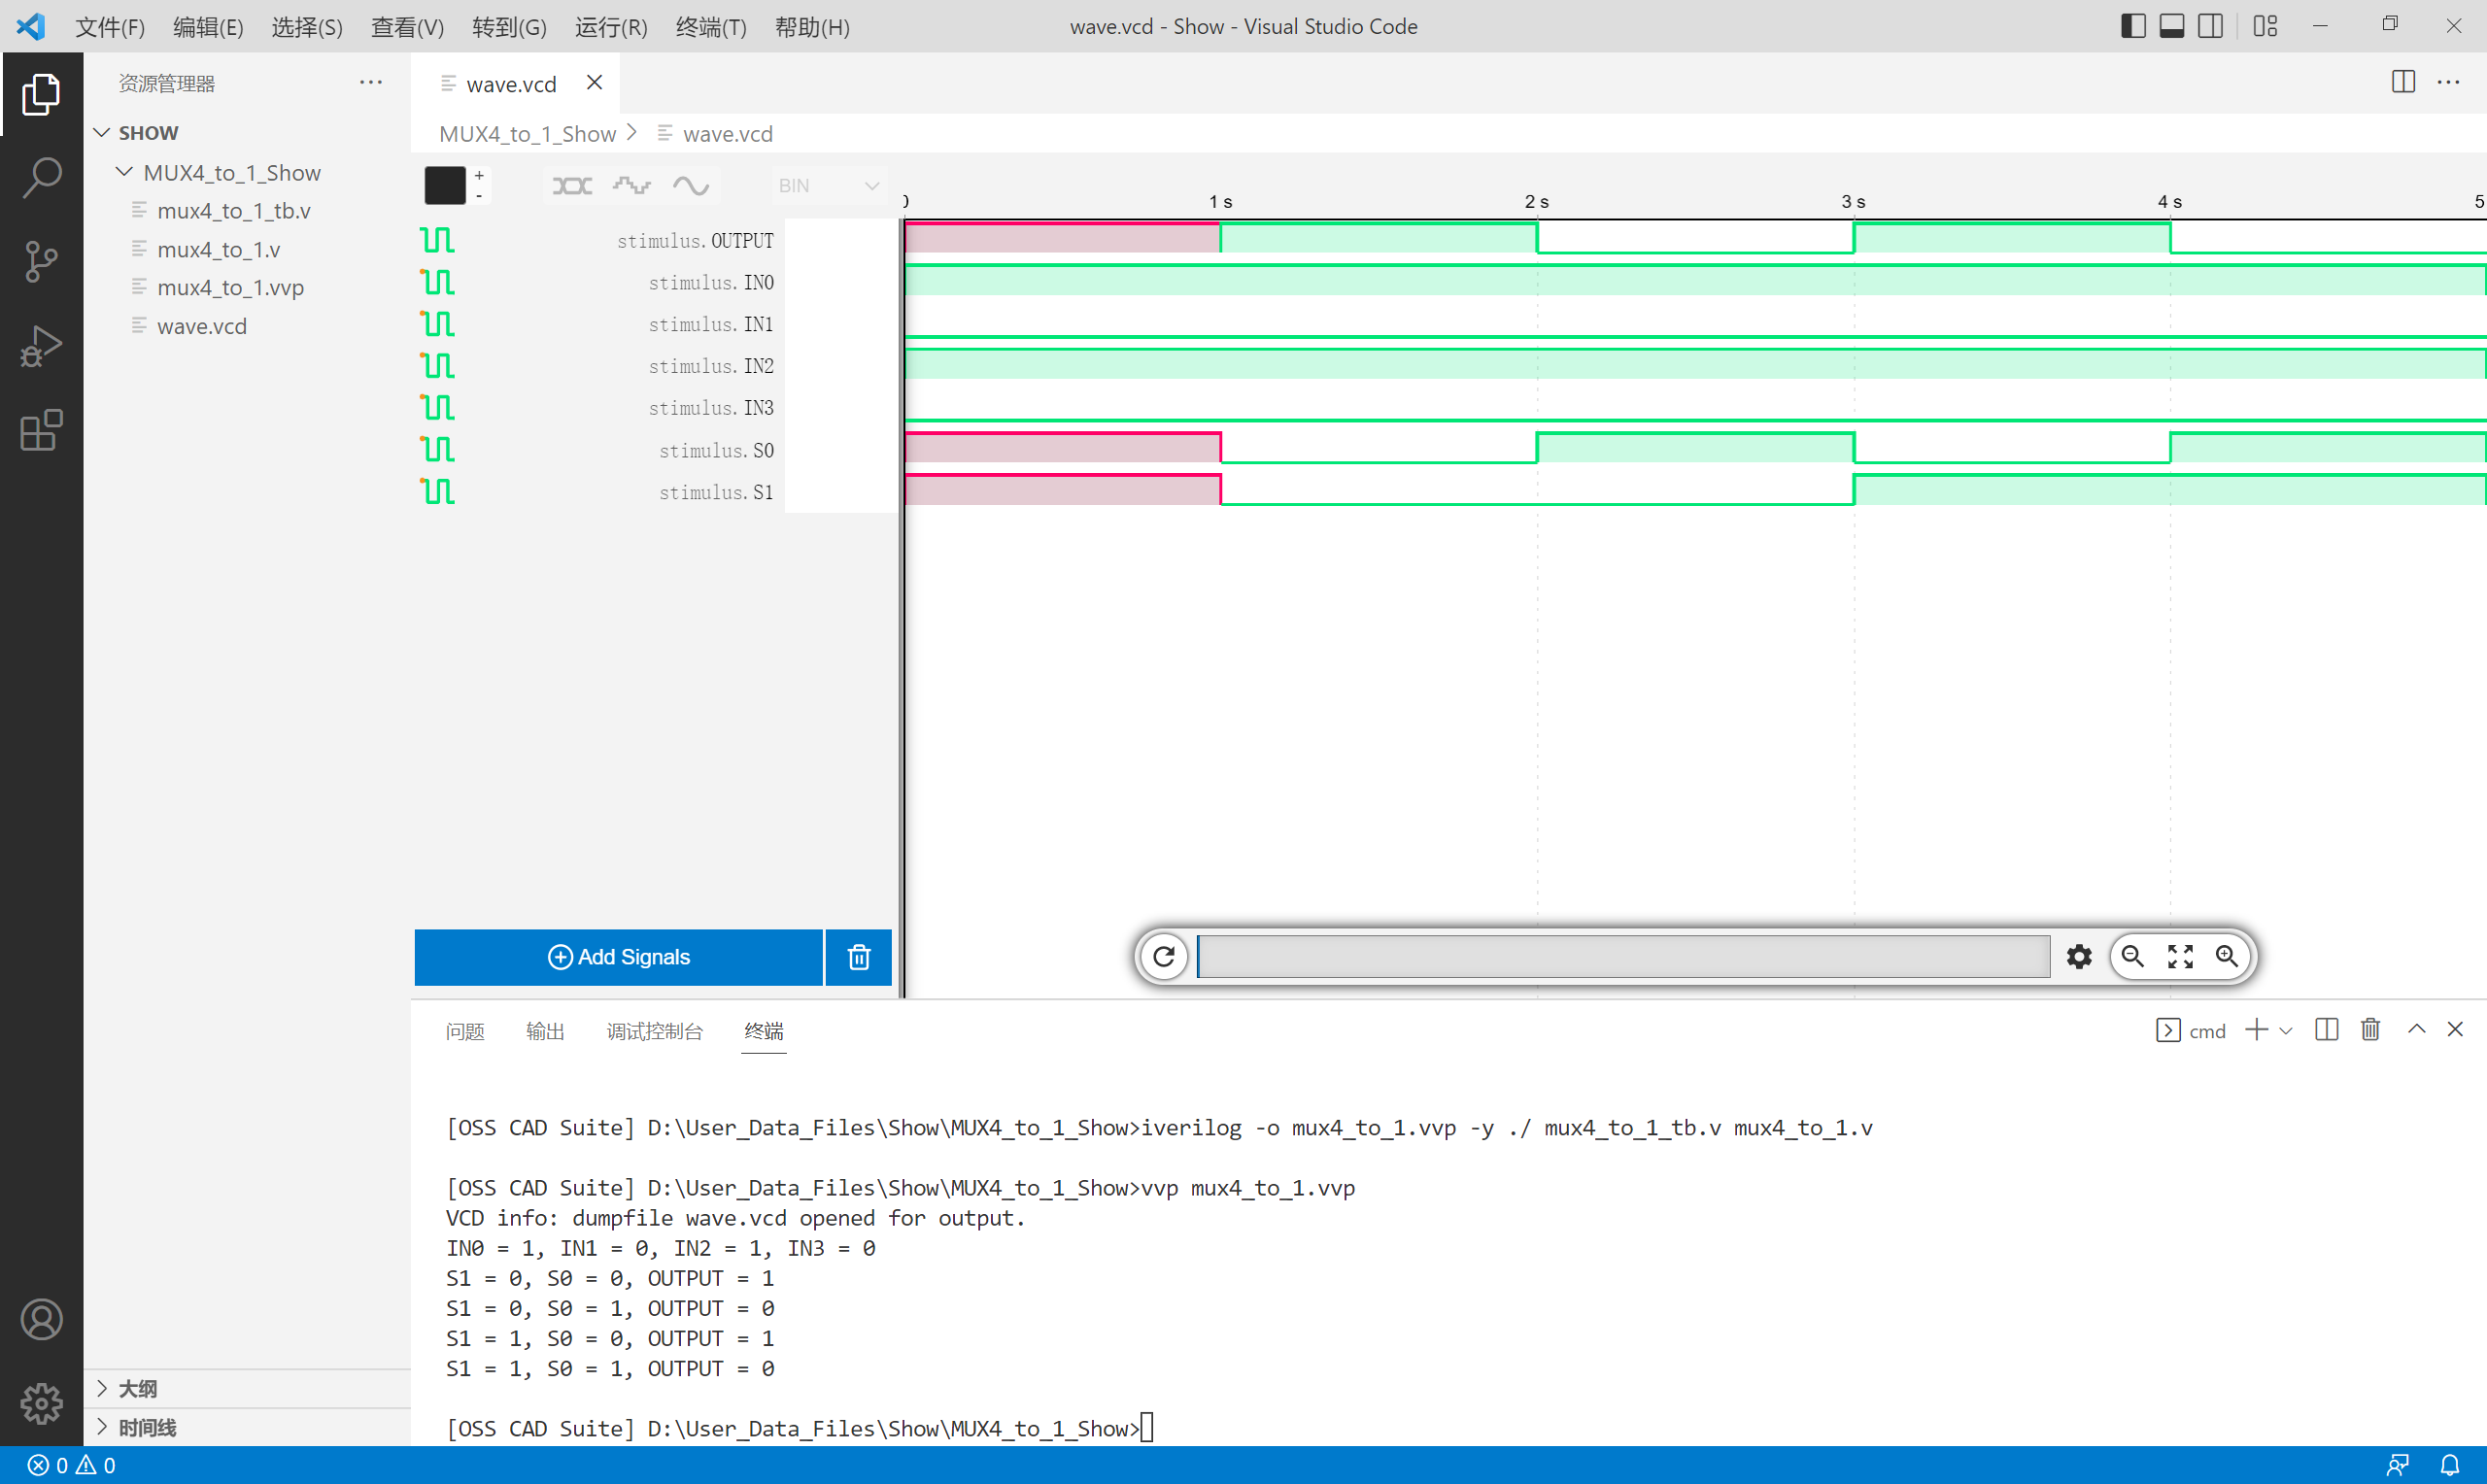Screen dimensions: 2487x1484
Task: Click the waveform time range scrollbar
Action: click(x=1623, y=957)
